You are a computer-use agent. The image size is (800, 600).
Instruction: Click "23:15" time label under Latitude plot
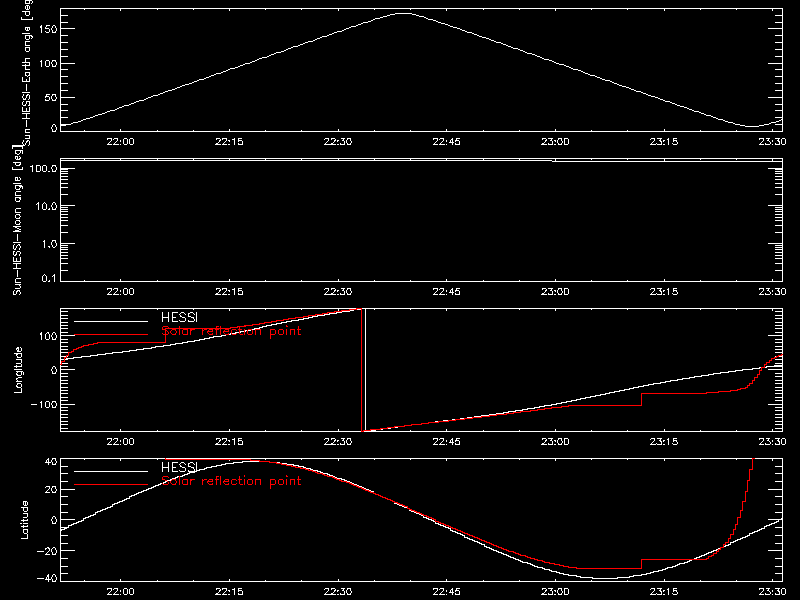pos(664,591)
